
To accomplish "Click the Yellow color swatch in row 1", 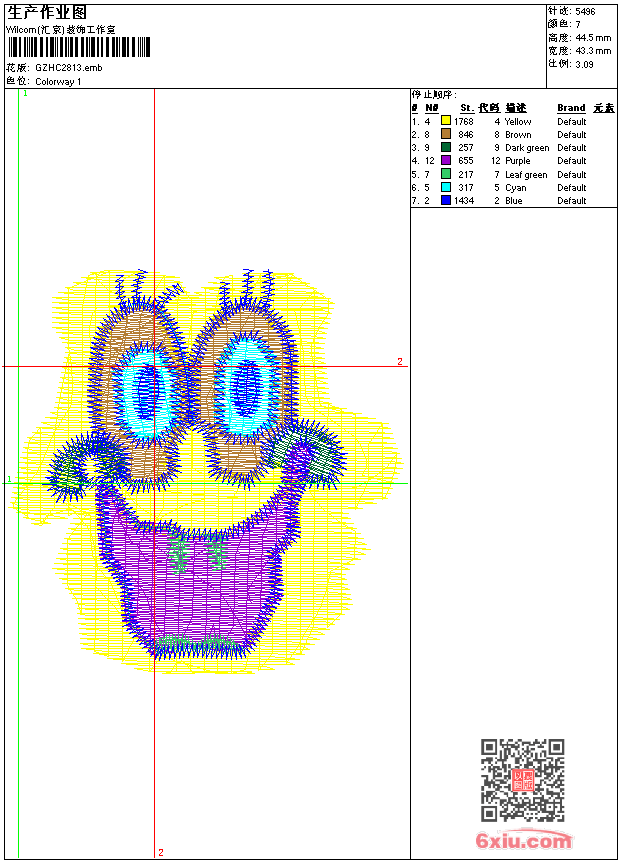I will click(x=446, y=121).
